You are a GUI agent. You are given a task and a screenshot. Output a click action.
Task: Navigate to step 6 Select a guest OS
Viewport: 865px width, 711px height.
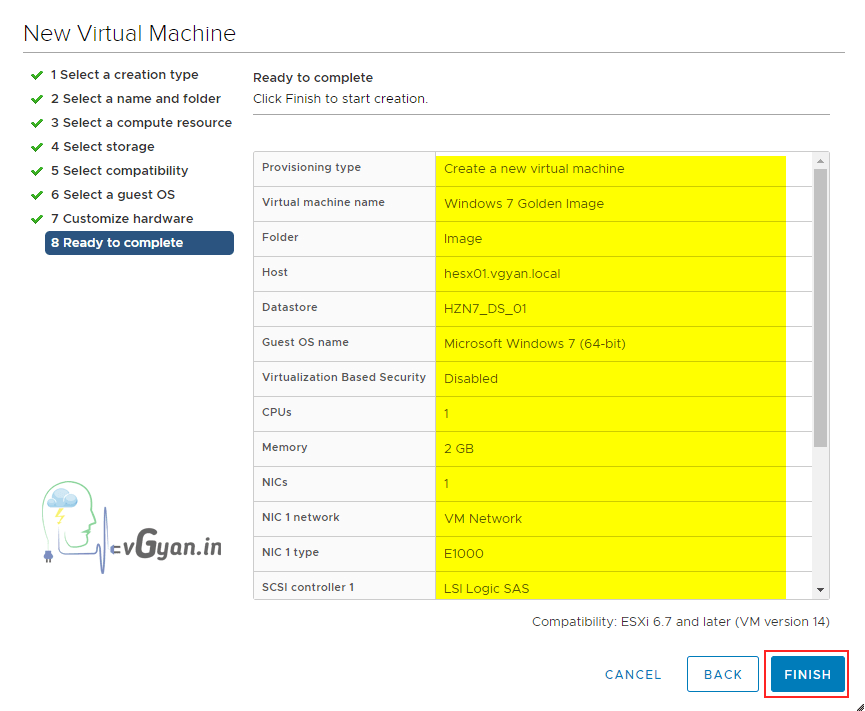point(112,195)
